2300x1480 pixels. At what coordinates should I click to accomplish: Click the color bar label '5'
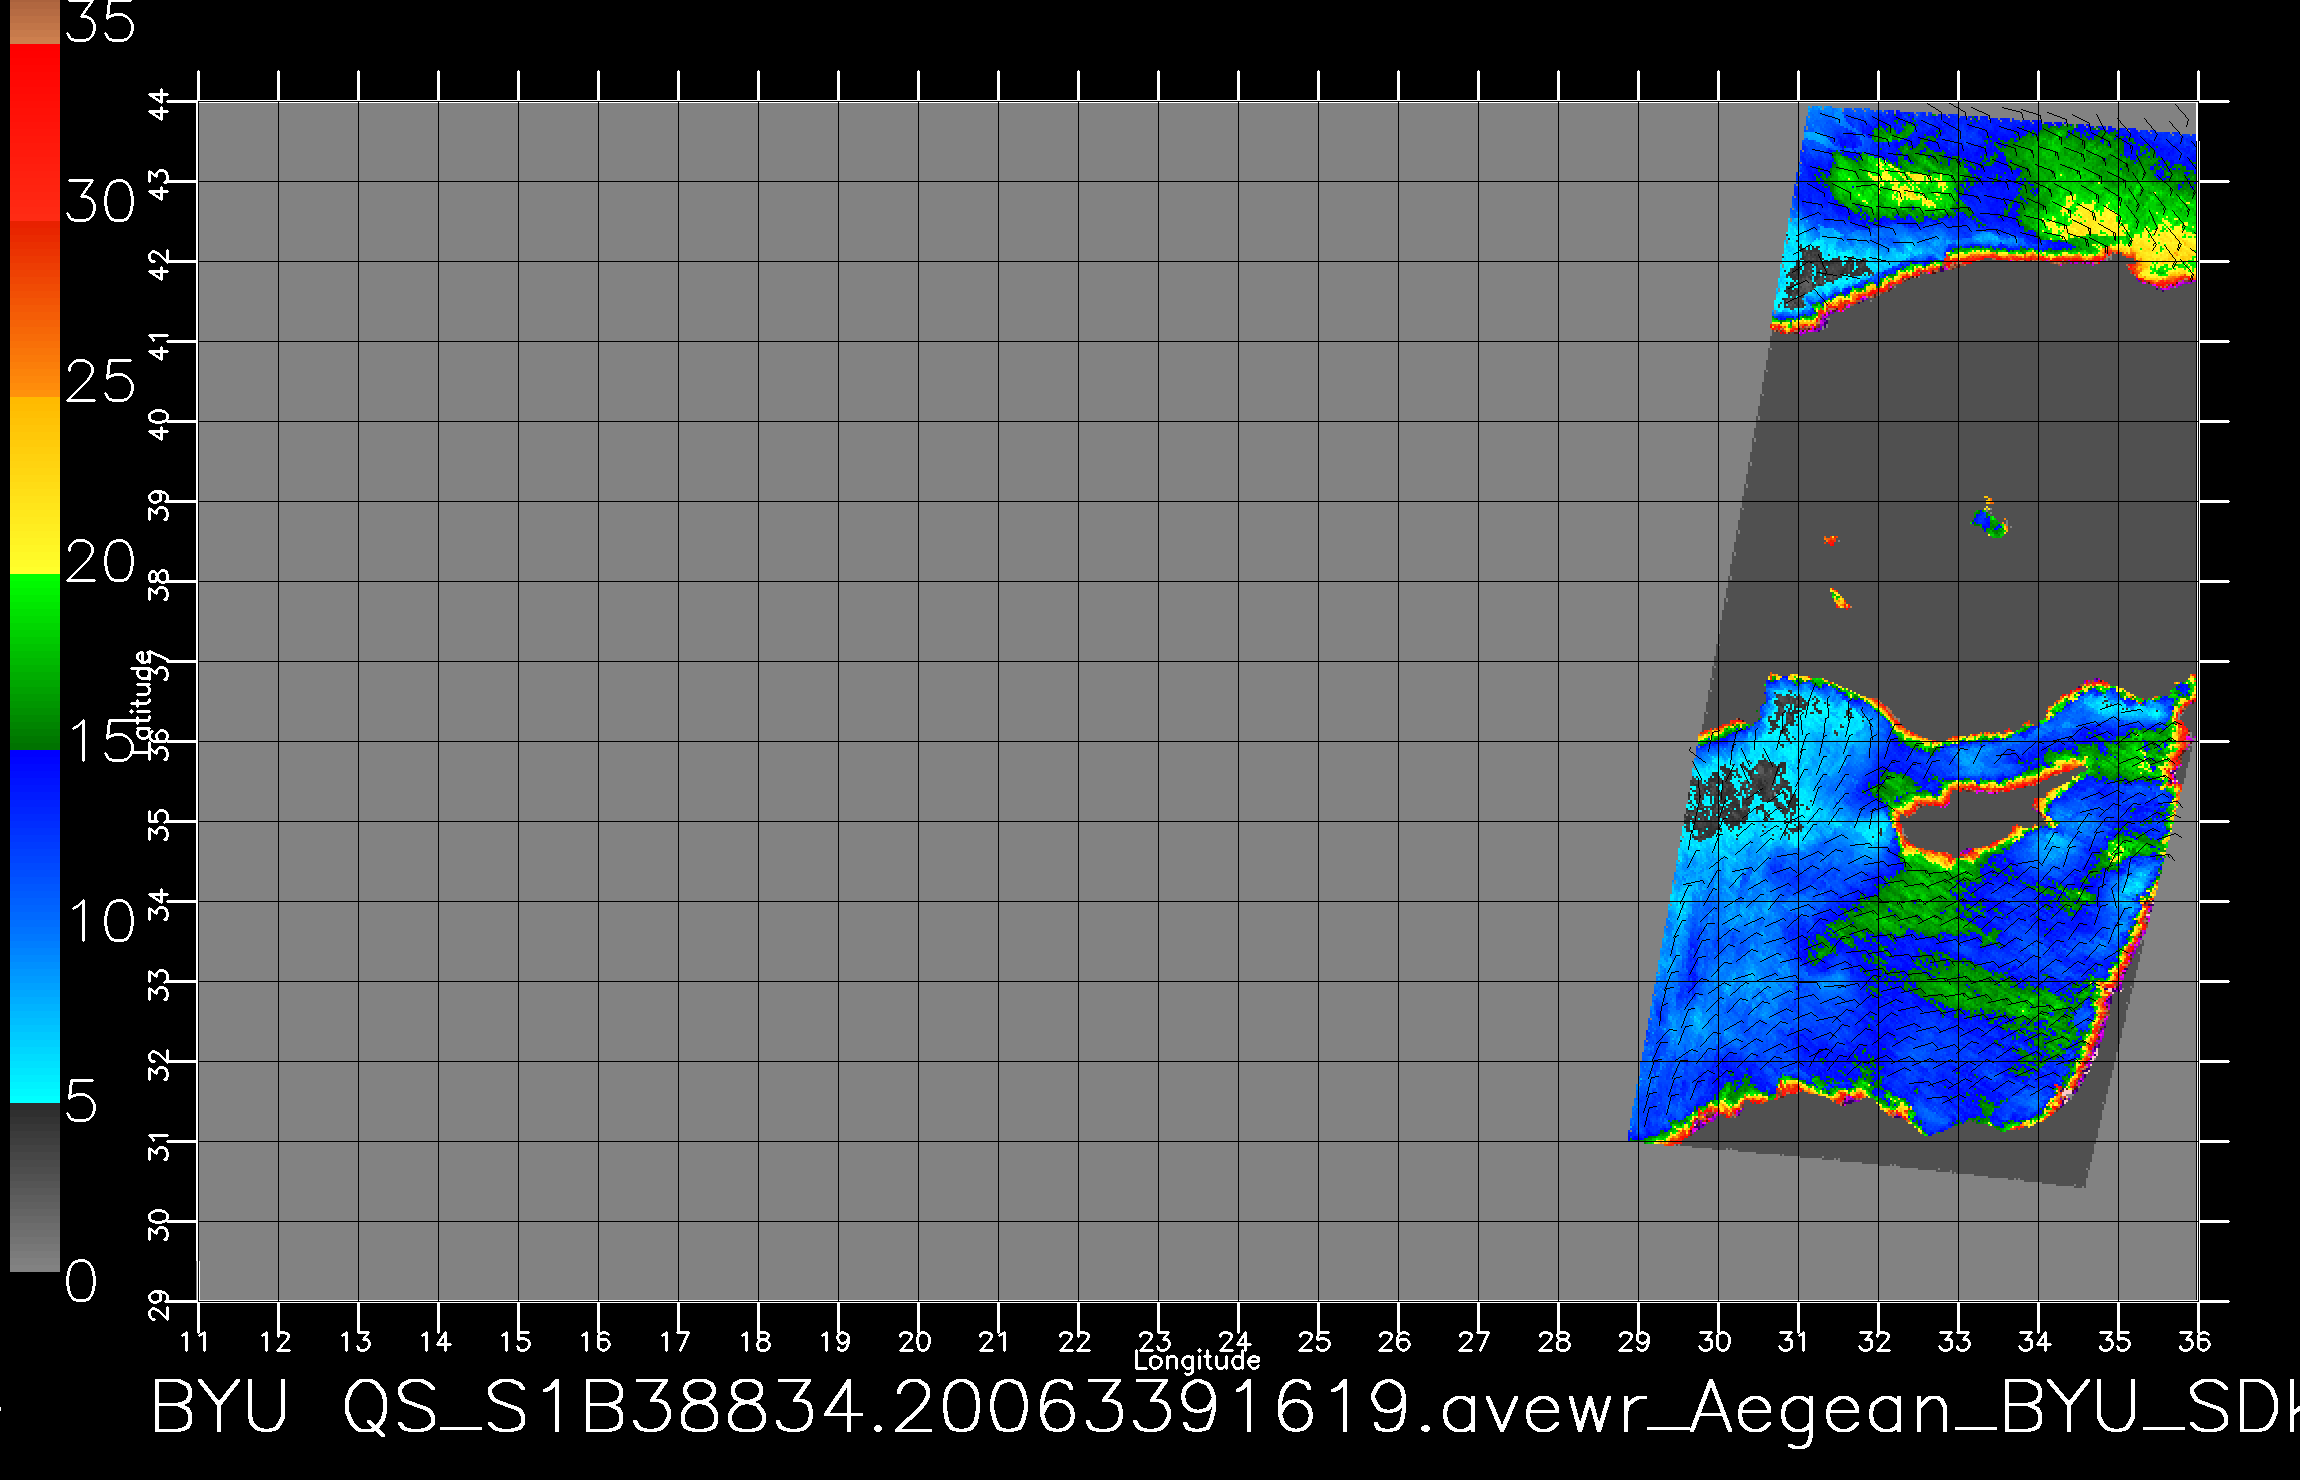click(82, 1101)
